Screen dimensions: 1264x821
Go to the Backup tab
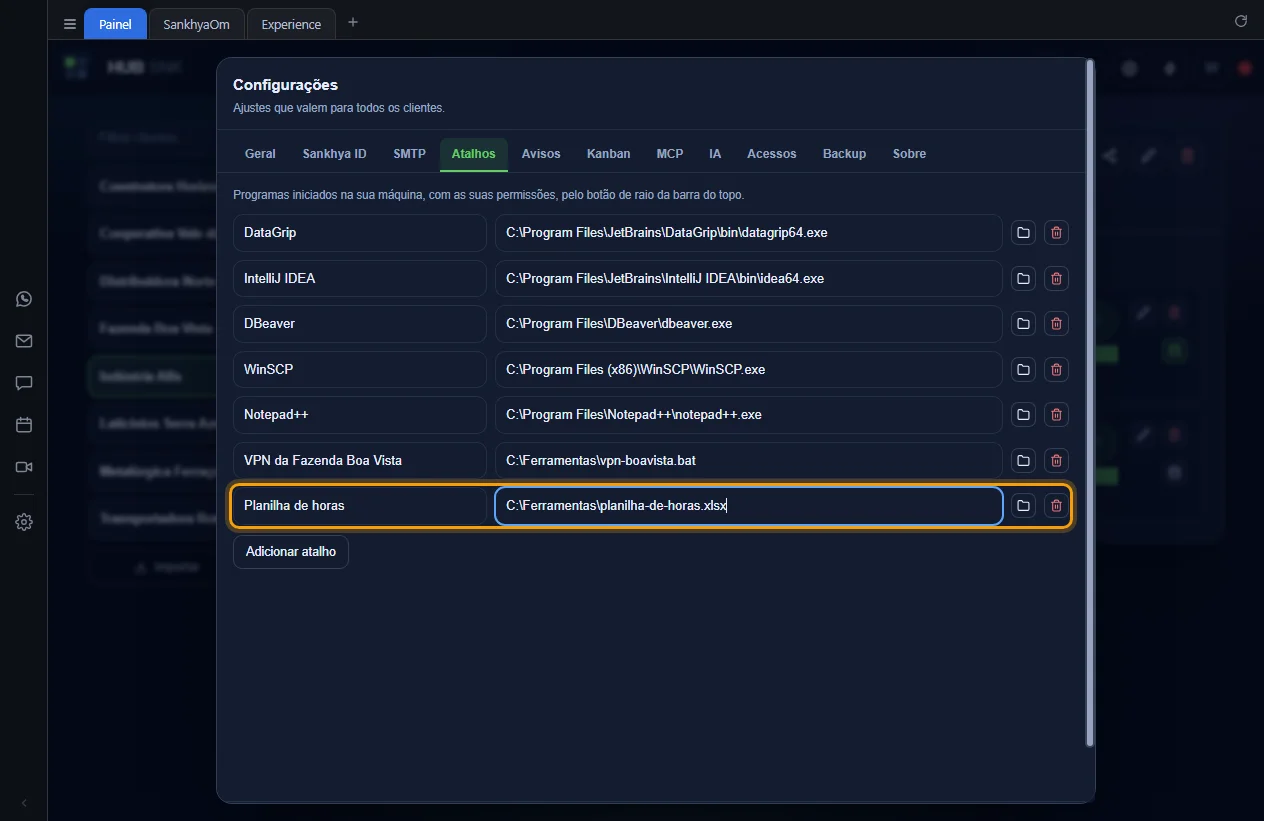(844, 154)
